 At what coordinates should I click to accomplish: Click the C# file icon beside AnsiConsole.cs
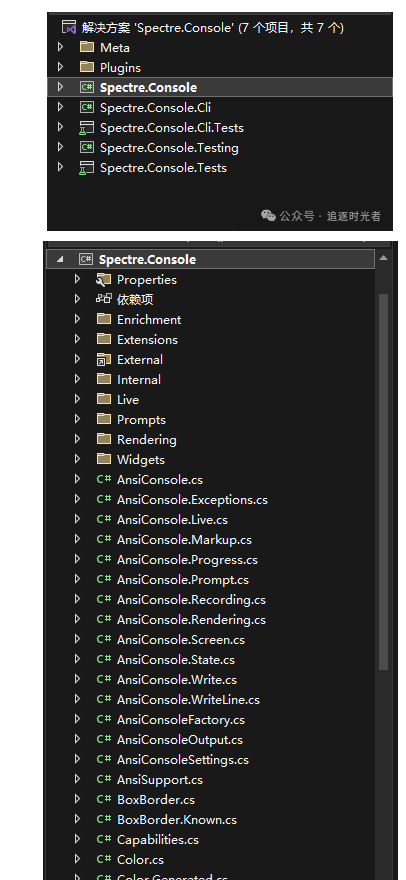103,479
